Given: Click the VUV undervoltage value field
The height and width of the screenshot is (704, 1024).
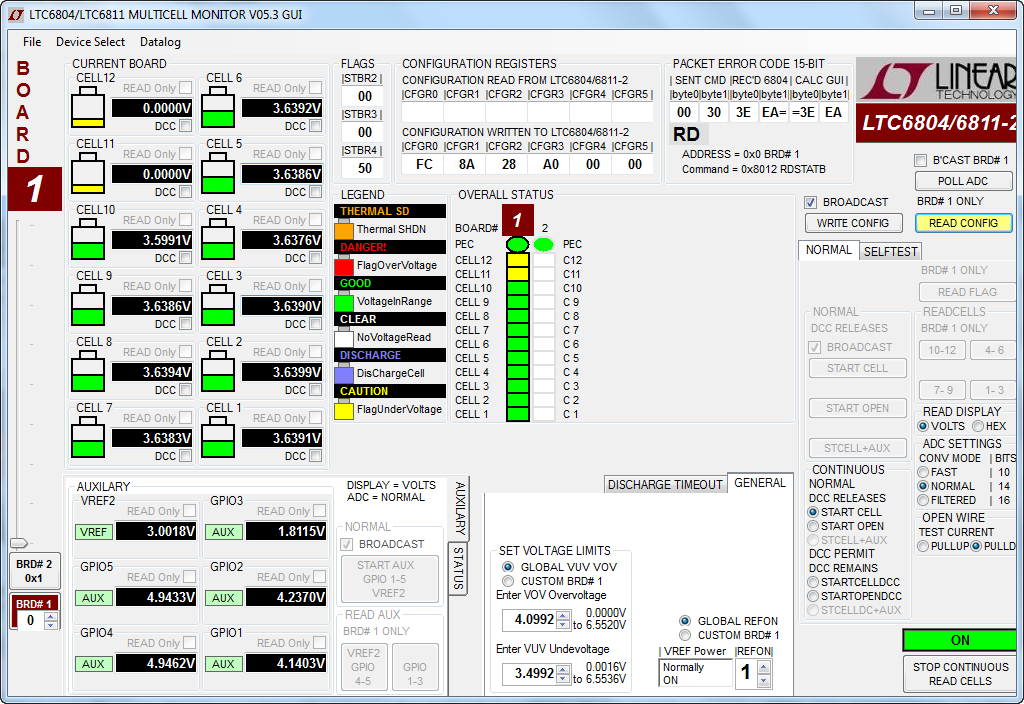Looking at the screenshot, I should [529, 673].
